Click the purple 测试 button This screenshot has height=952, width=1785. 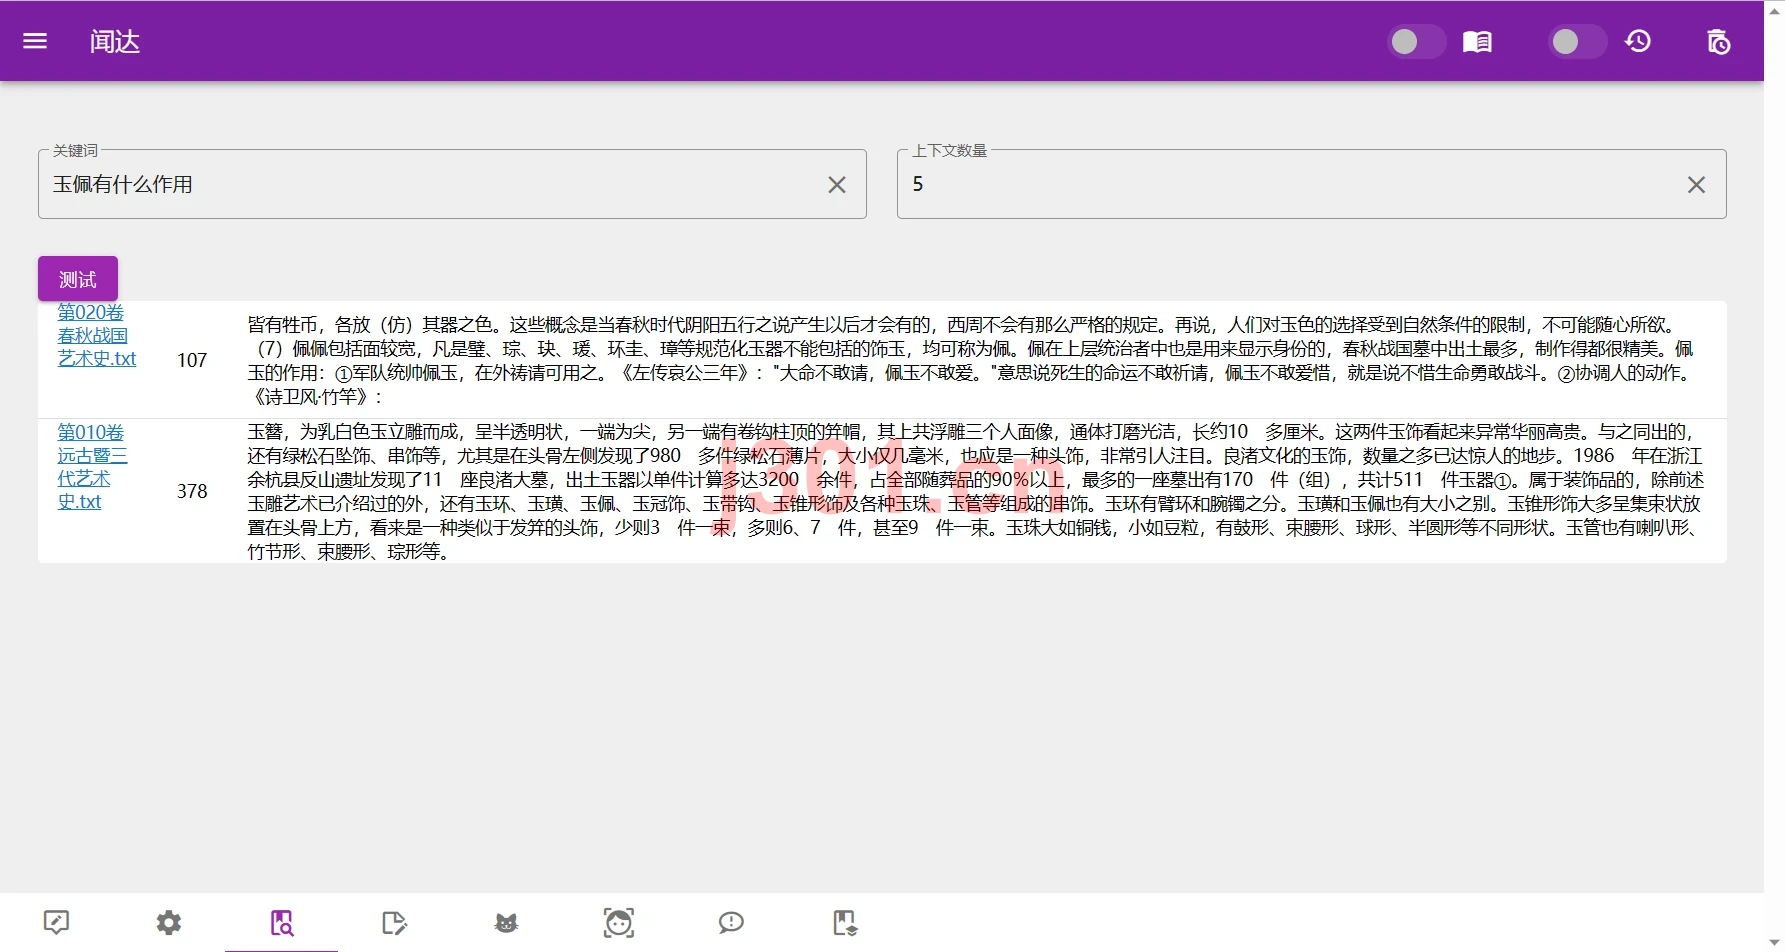tap(78, 279)
